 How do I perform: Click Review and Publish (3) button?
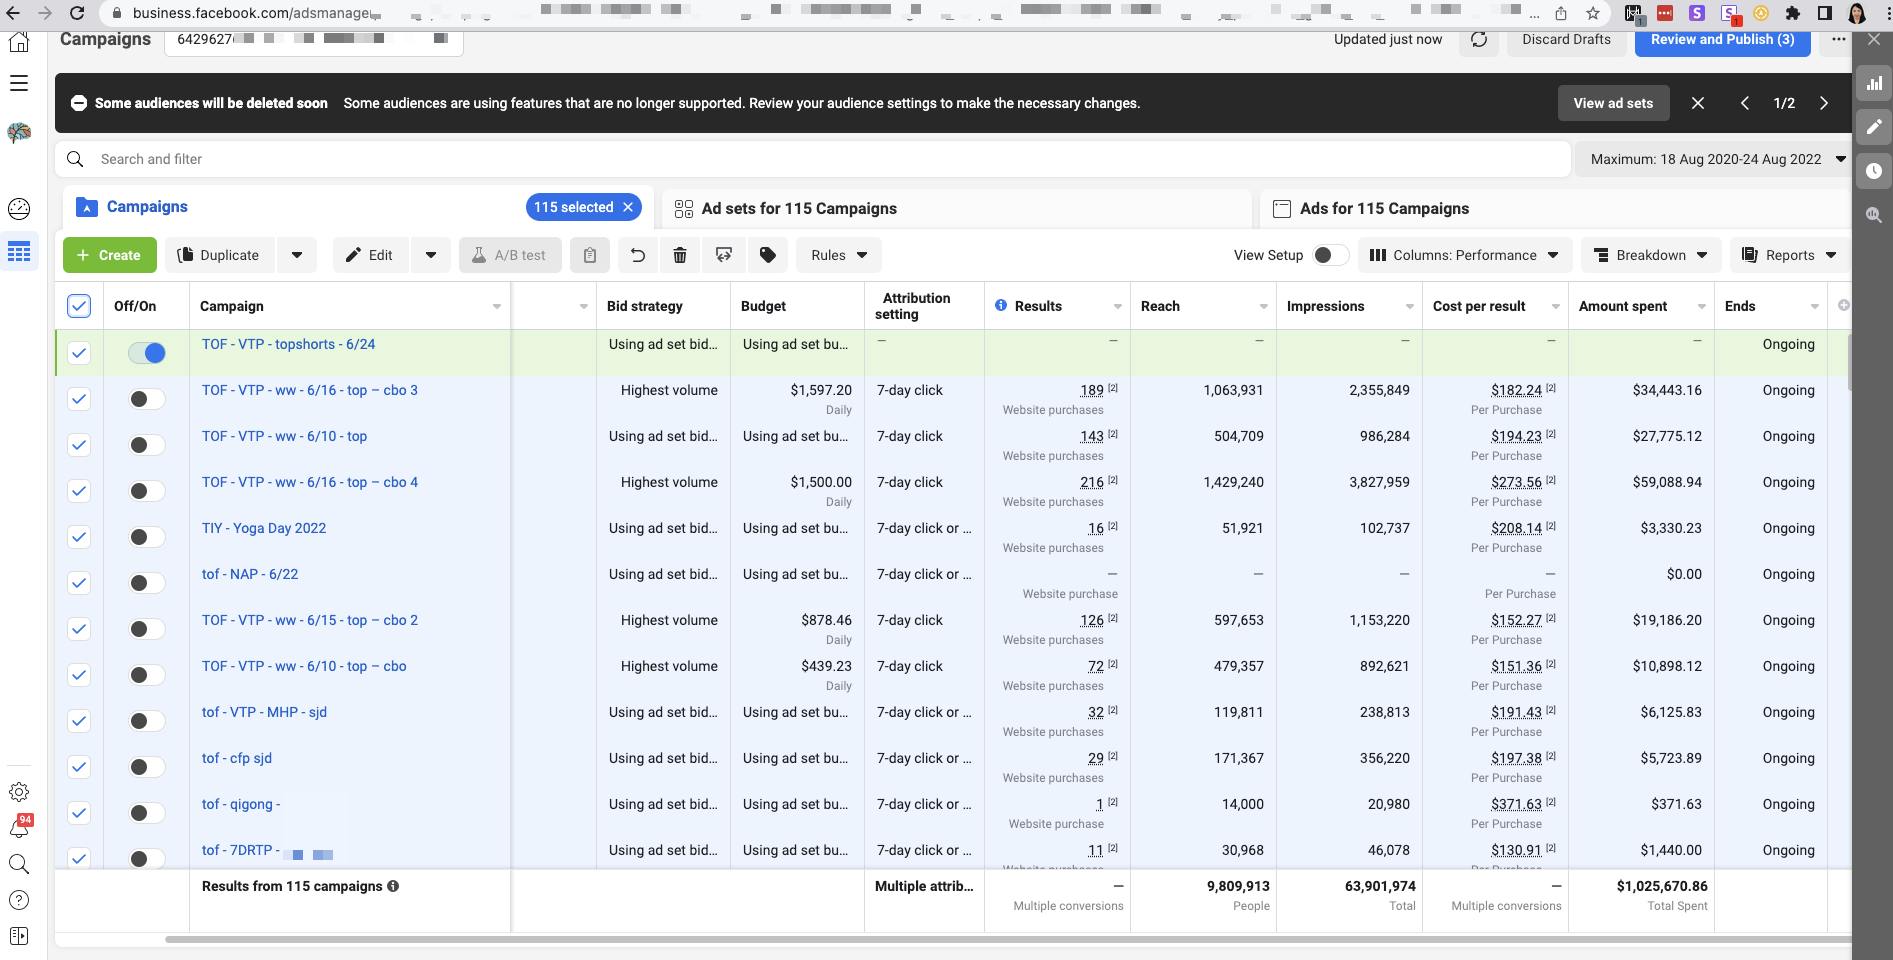pos(1722,40)
